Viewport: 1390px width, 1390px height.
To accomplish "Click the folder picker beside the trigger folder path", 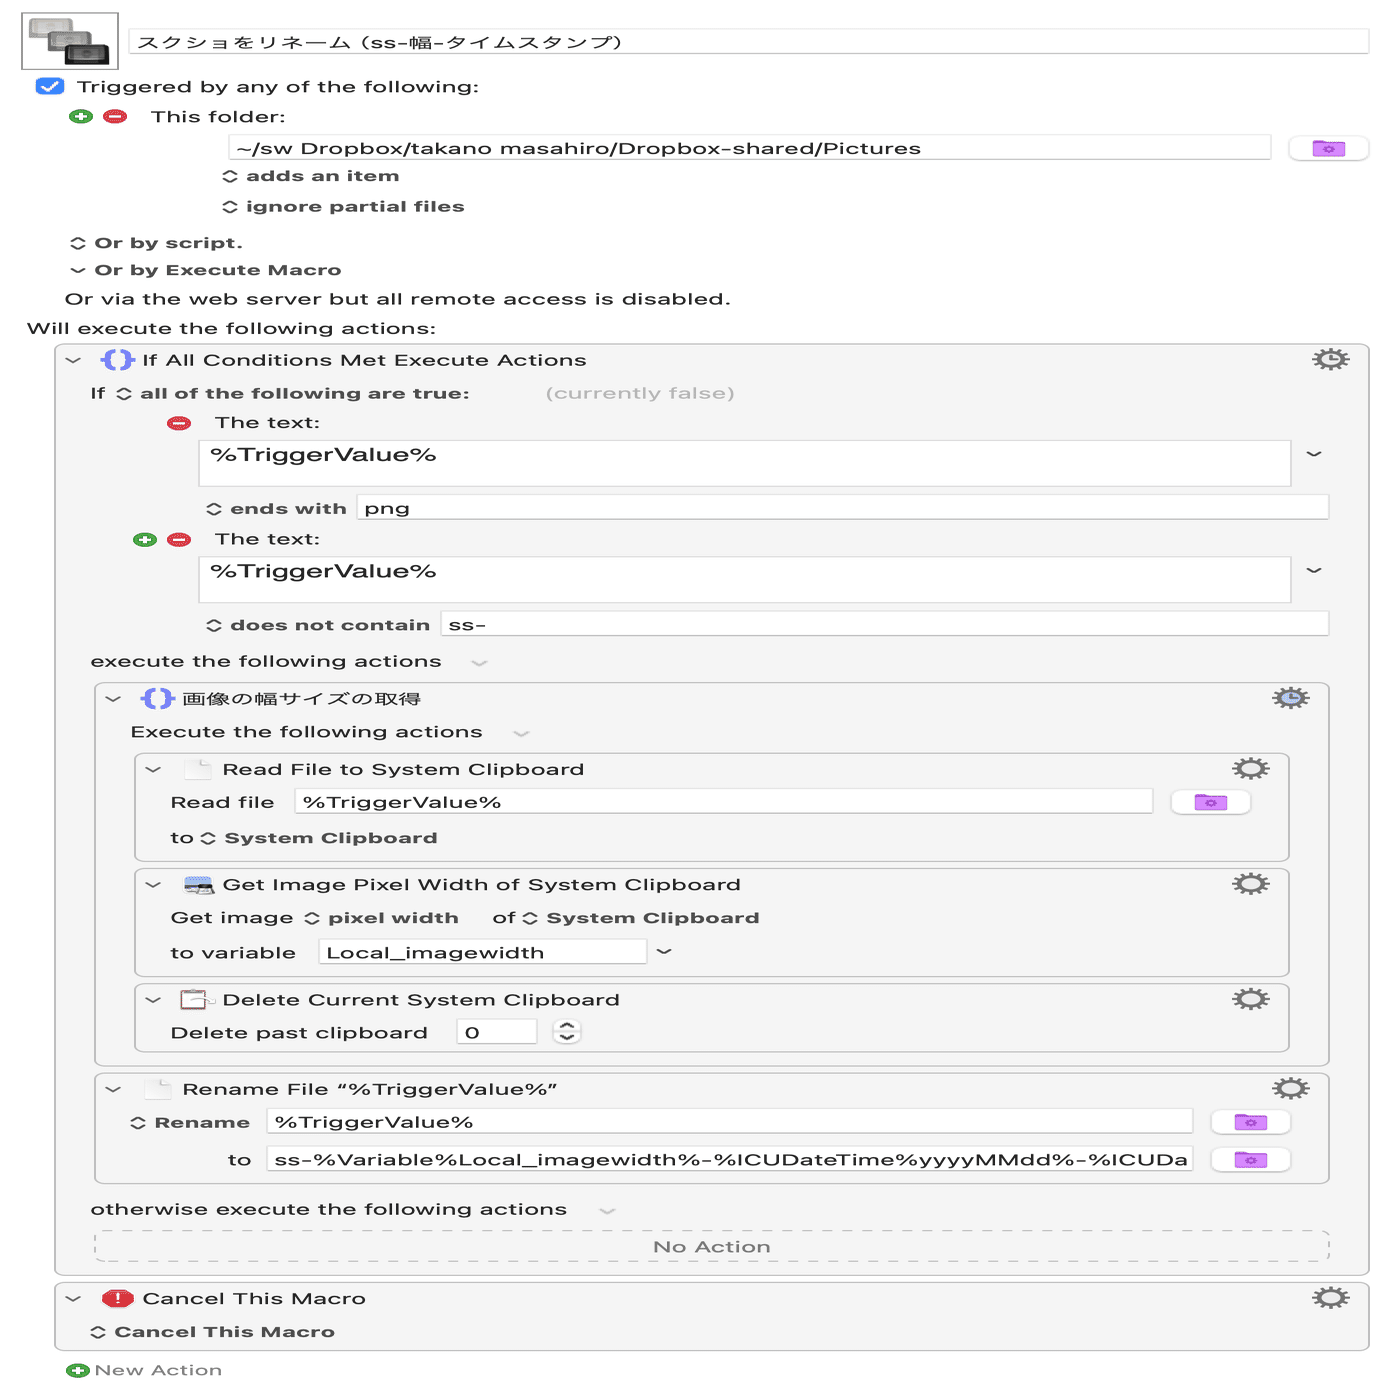I will click(x=1328, y=147).
